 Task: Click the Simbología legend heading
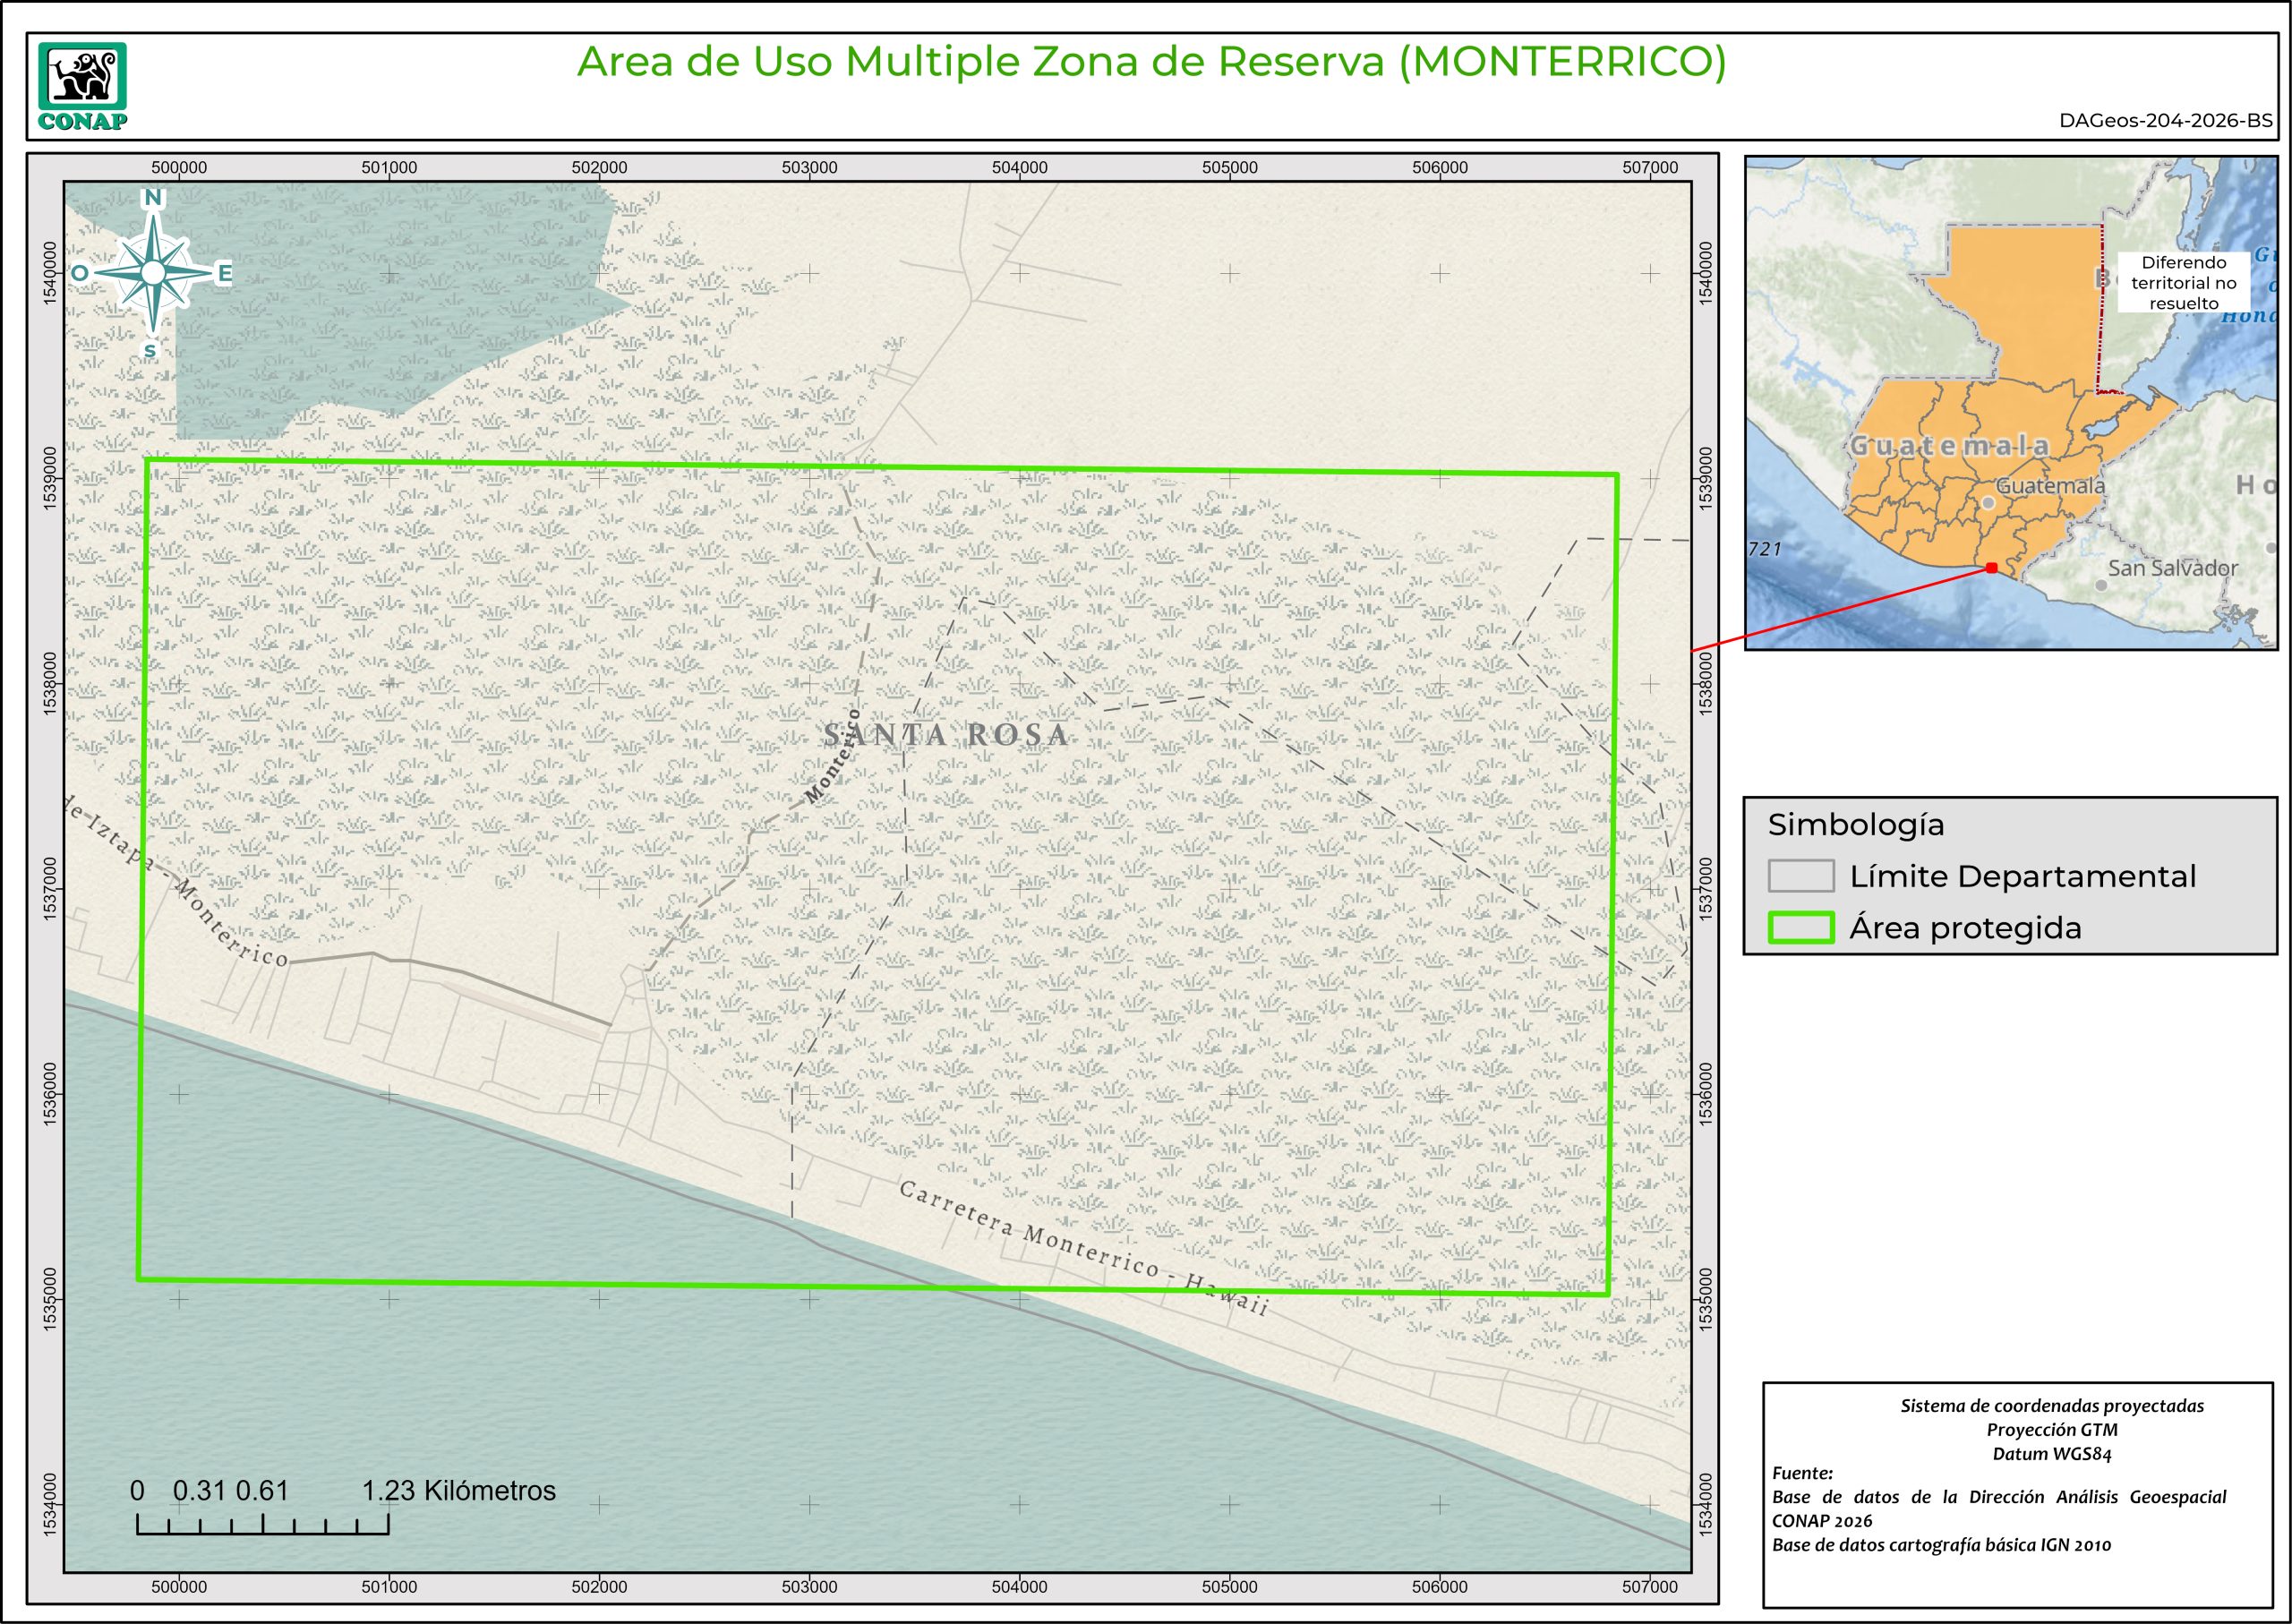pos(1855,825)
